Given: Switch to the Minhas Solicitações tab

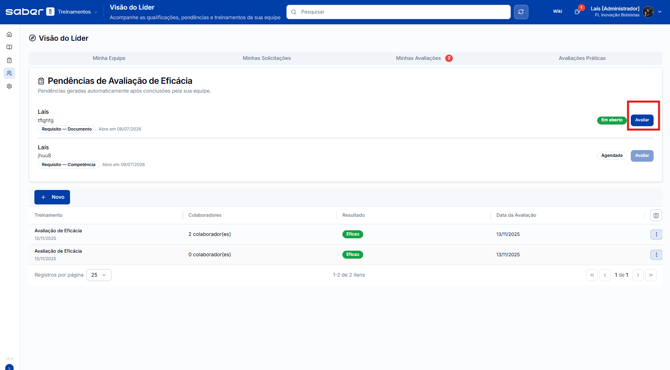Looking at the screenshot, I should pos(267,58).
